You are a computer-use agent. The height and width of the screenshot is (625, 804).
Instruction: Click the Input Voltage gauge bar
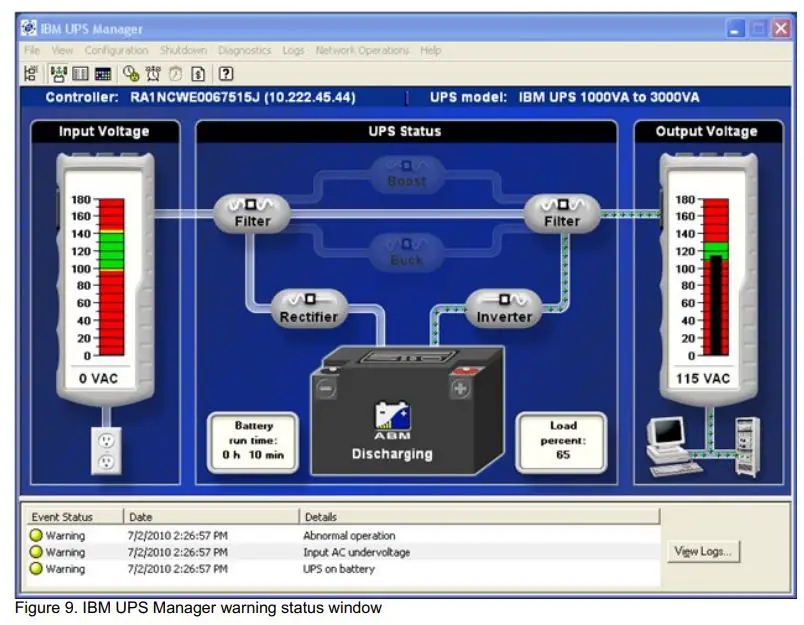click(112, 277)
